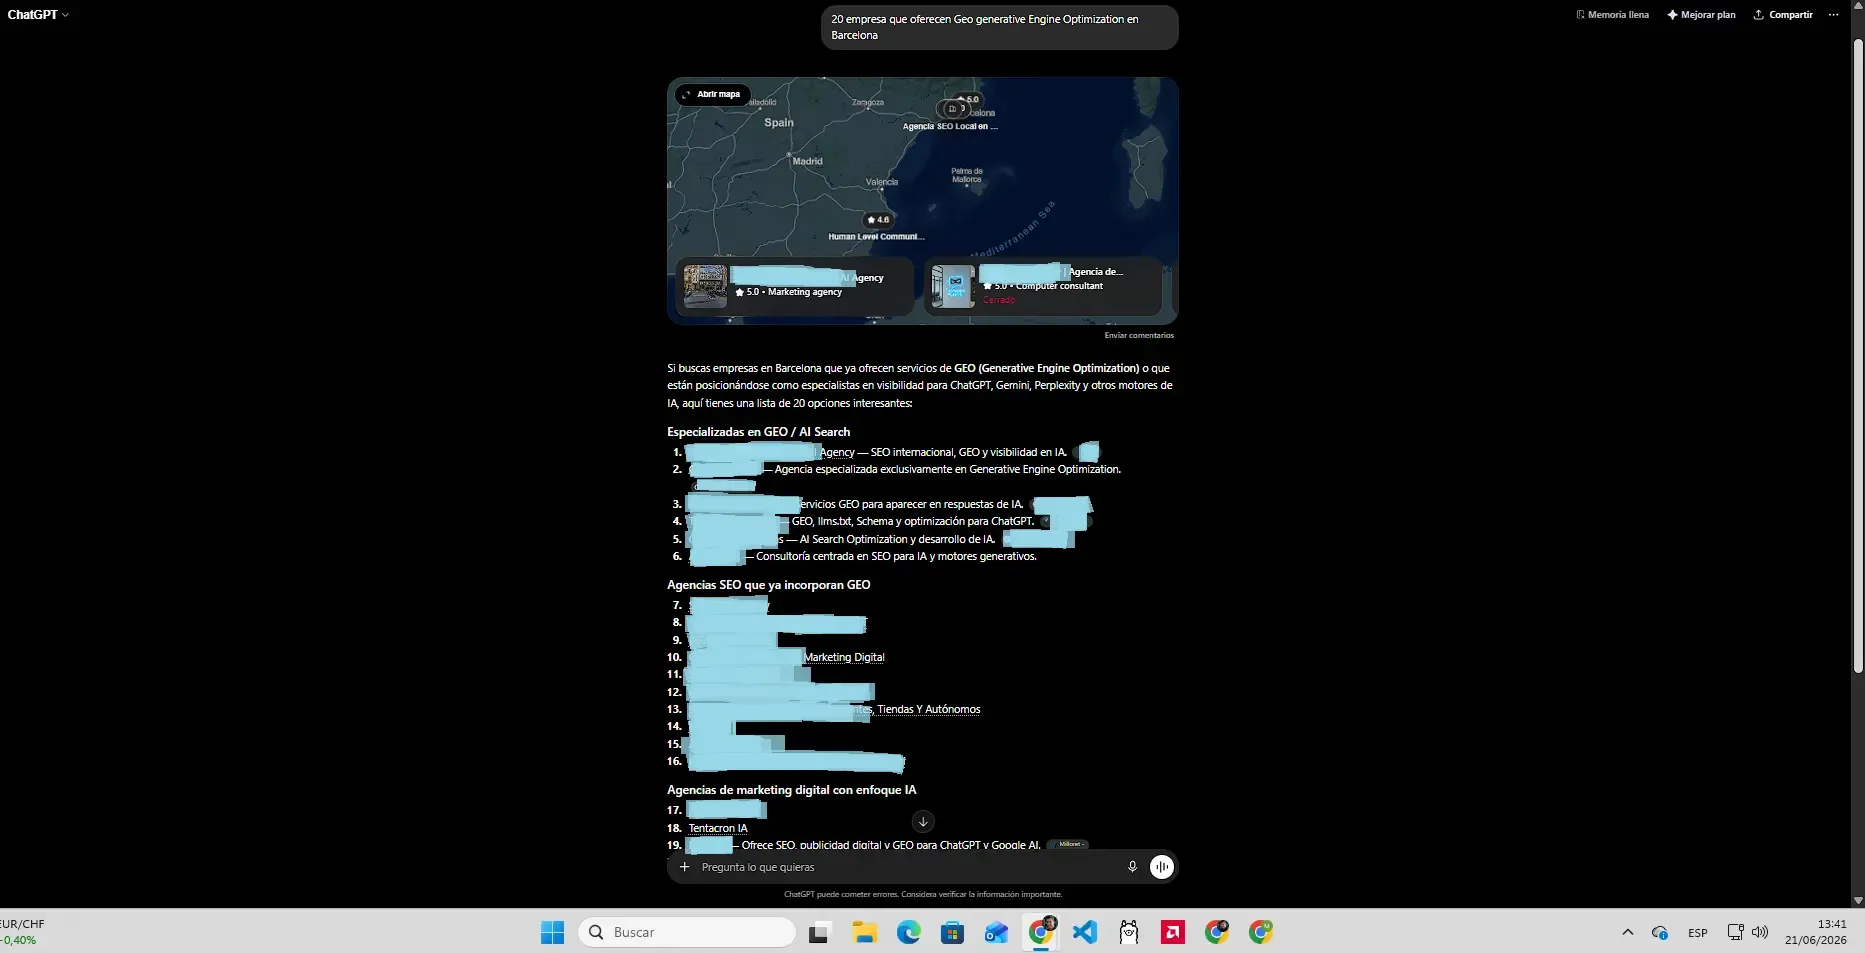Click the ESP keyboard language indicator

1698,932
